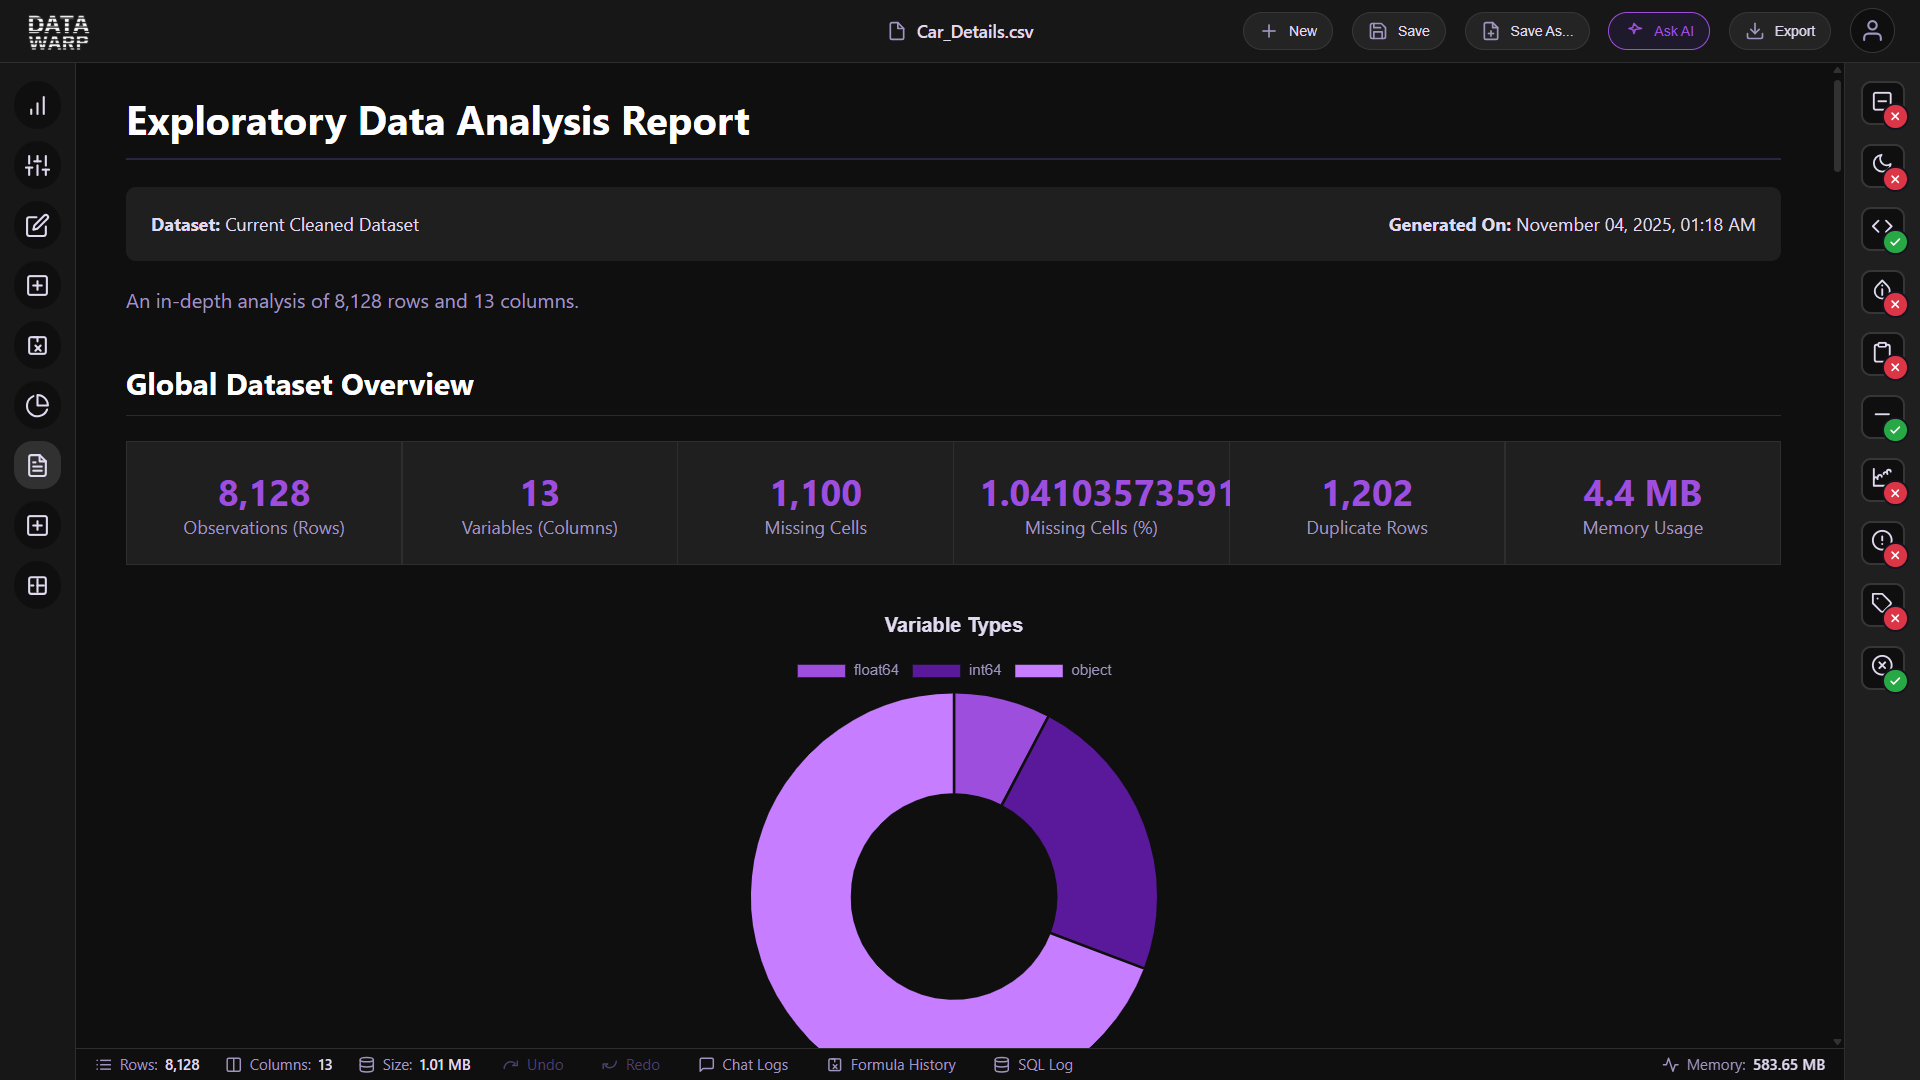1920x1080 pixels.
Task: Click the tag icon in right sidebar
Action: pos(1882,604)
